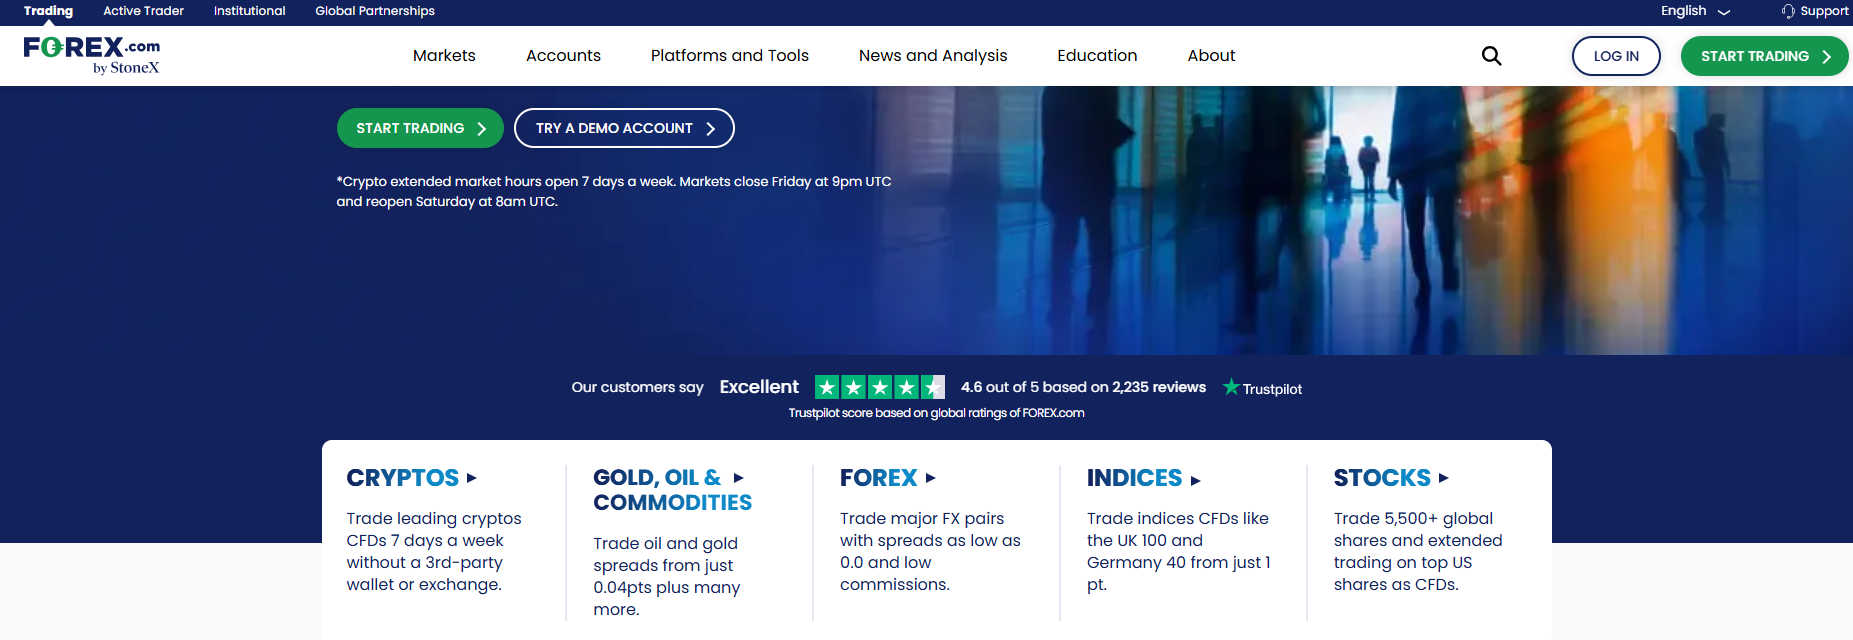Click the arrow icon beside INDICES heading
This screenshot has width=1853, height=640.
(1195, 480)
